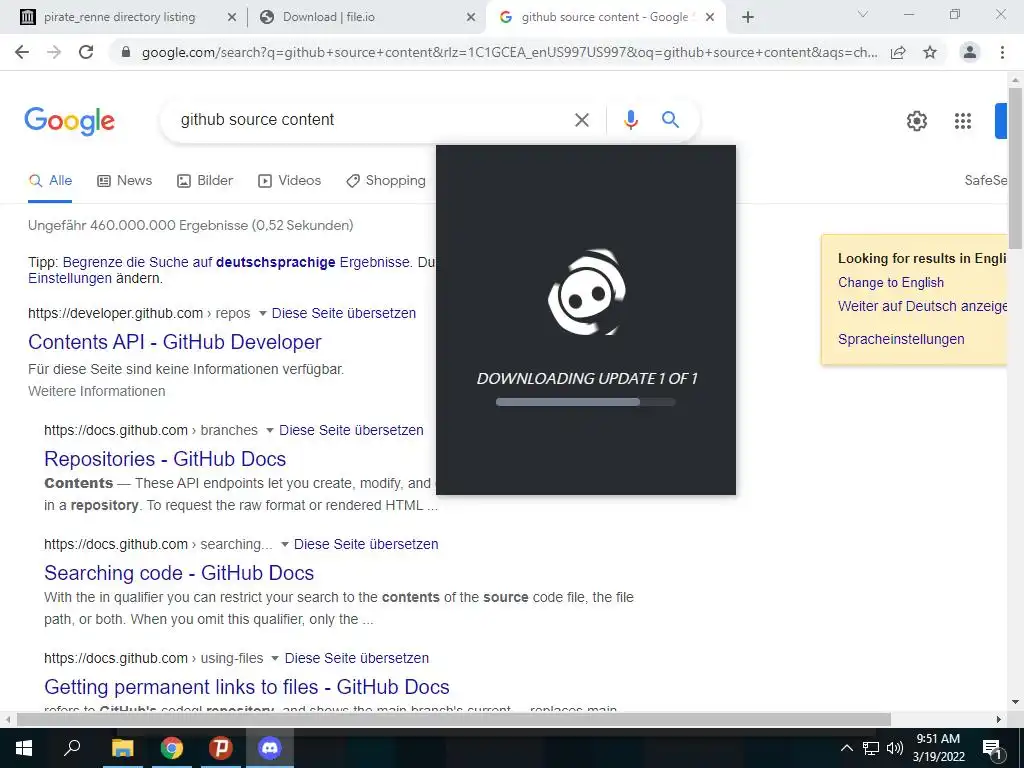This screenshot has height=768, width=1024.
Task: Click the horizontal page scrollbar
Action: coord(454,720)
